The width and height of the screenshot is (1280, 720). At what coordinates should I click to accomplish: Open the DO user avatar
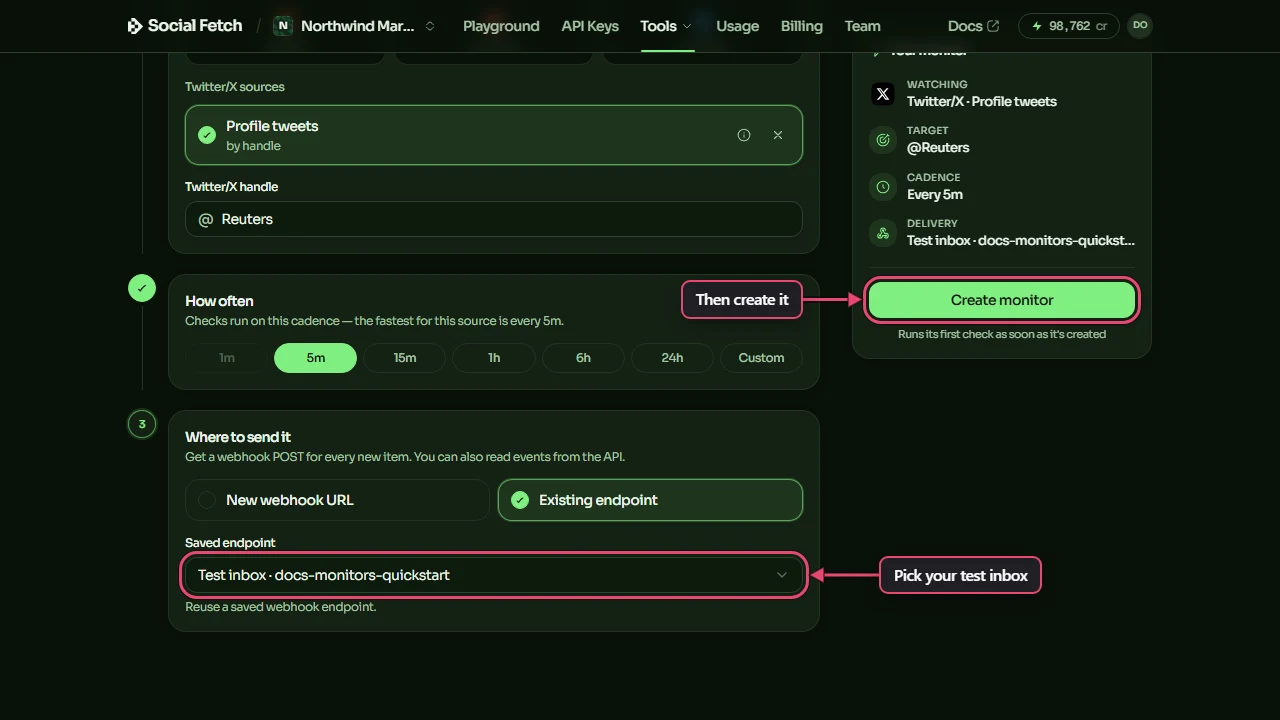(1140, 26)
